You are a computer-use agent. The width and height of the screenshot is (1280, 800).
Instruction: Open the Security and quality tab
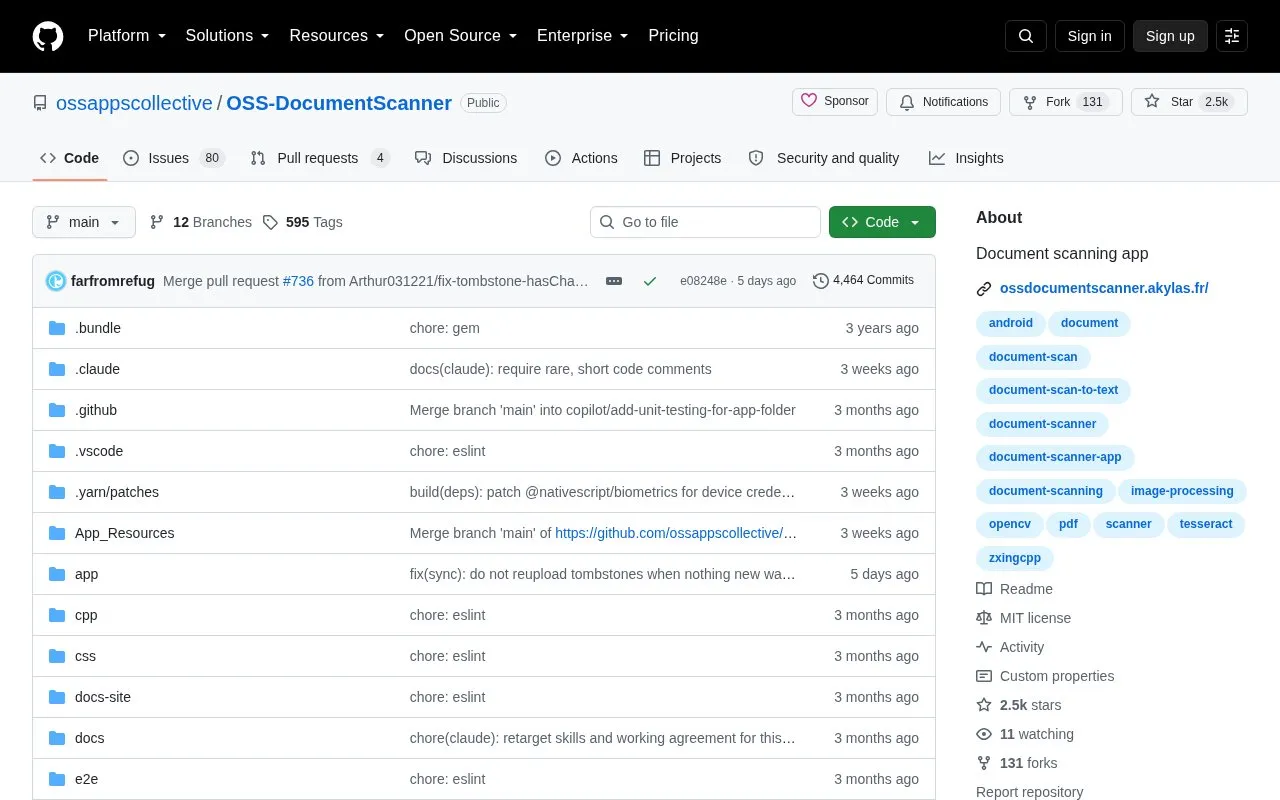pyautogui.click(x=824, y=158)
